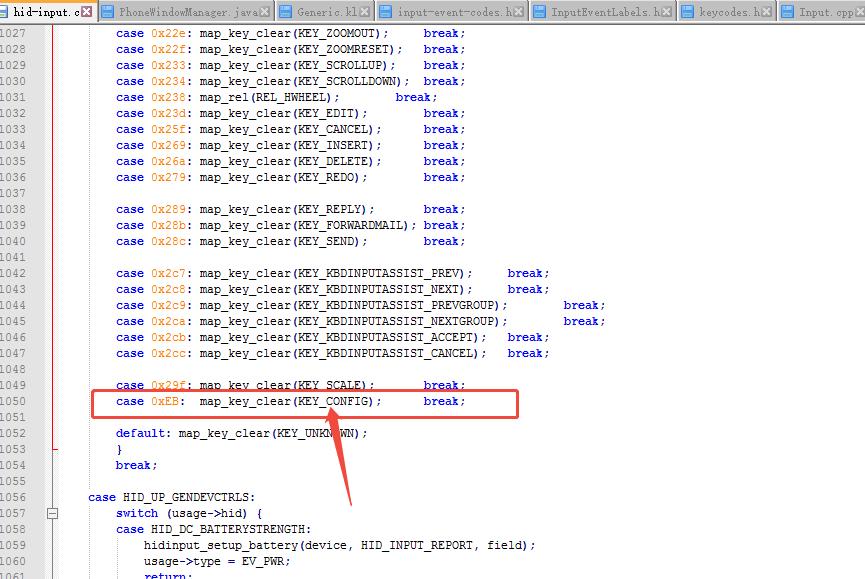Close the input-event-codes.h tab
The width and height of the screenshot is (865, 579).
(x=519, y=12)
